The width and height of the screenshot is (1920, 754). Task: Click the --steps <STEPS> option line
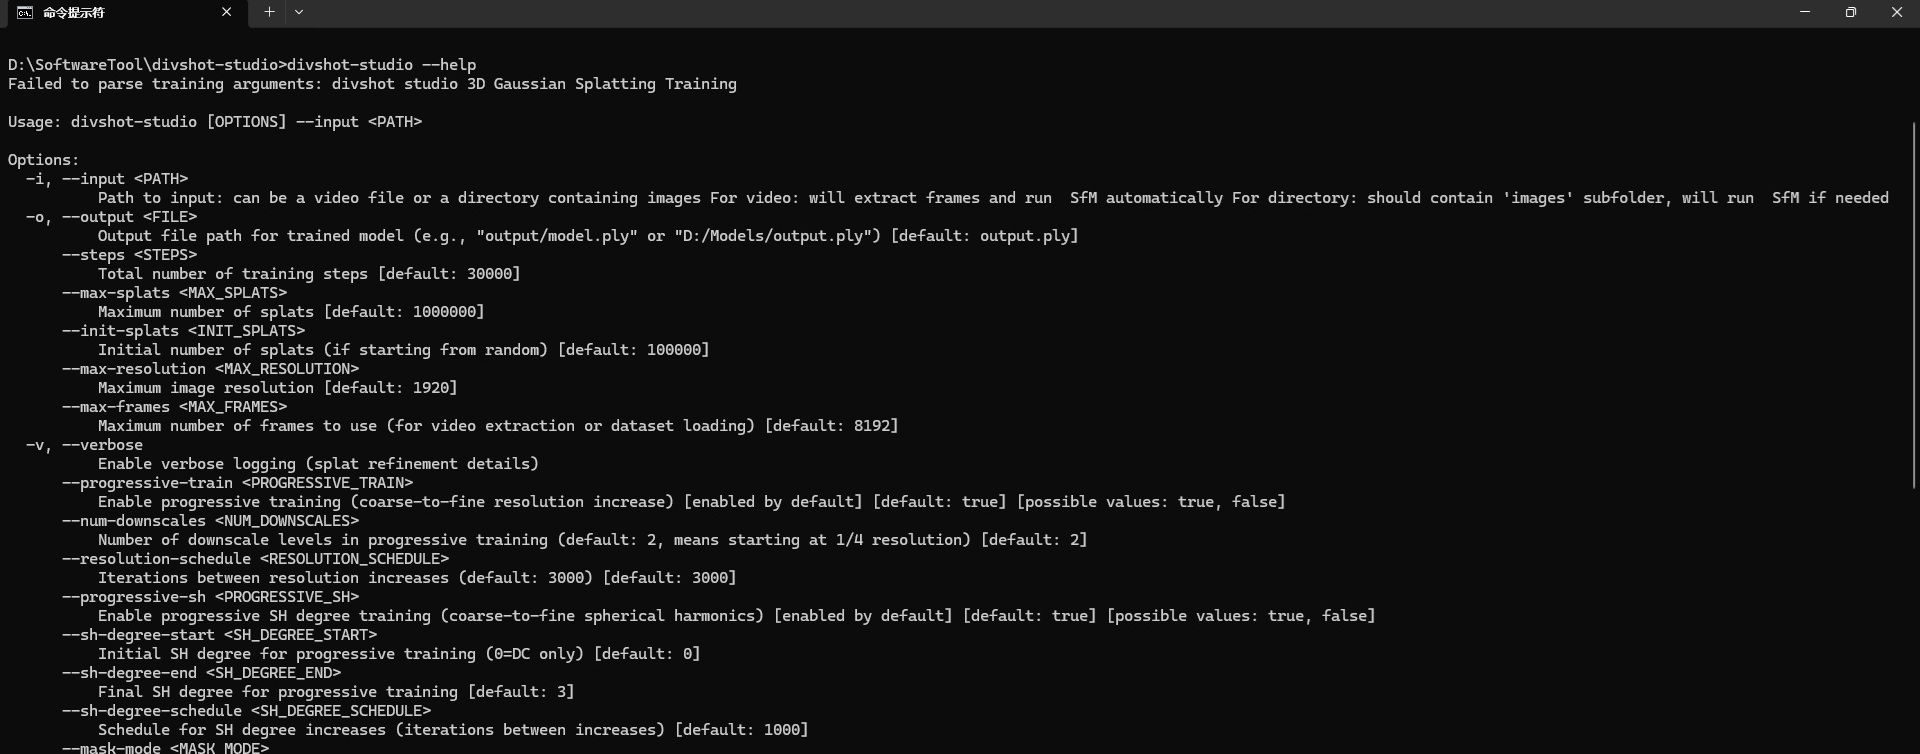click(128, 254)
